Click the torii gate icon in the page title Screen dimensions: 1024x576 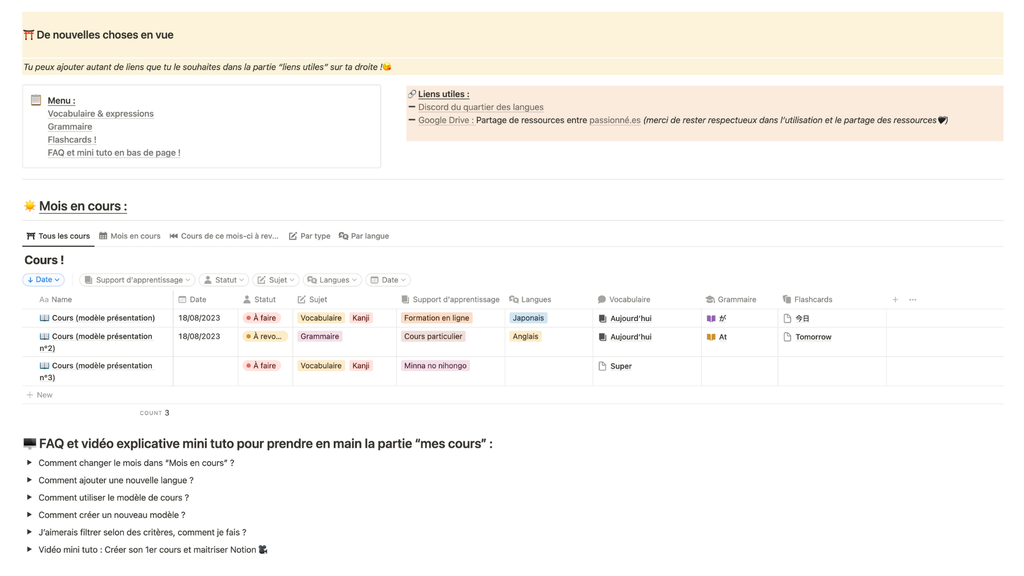29,35
